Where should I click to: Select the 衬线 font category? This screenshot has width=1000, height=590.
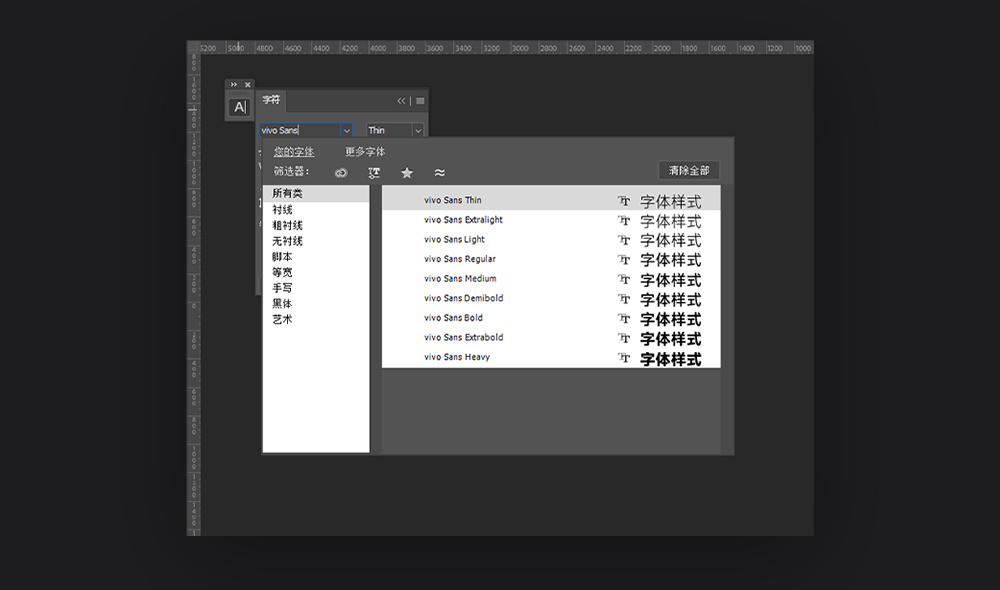[283, 210]
